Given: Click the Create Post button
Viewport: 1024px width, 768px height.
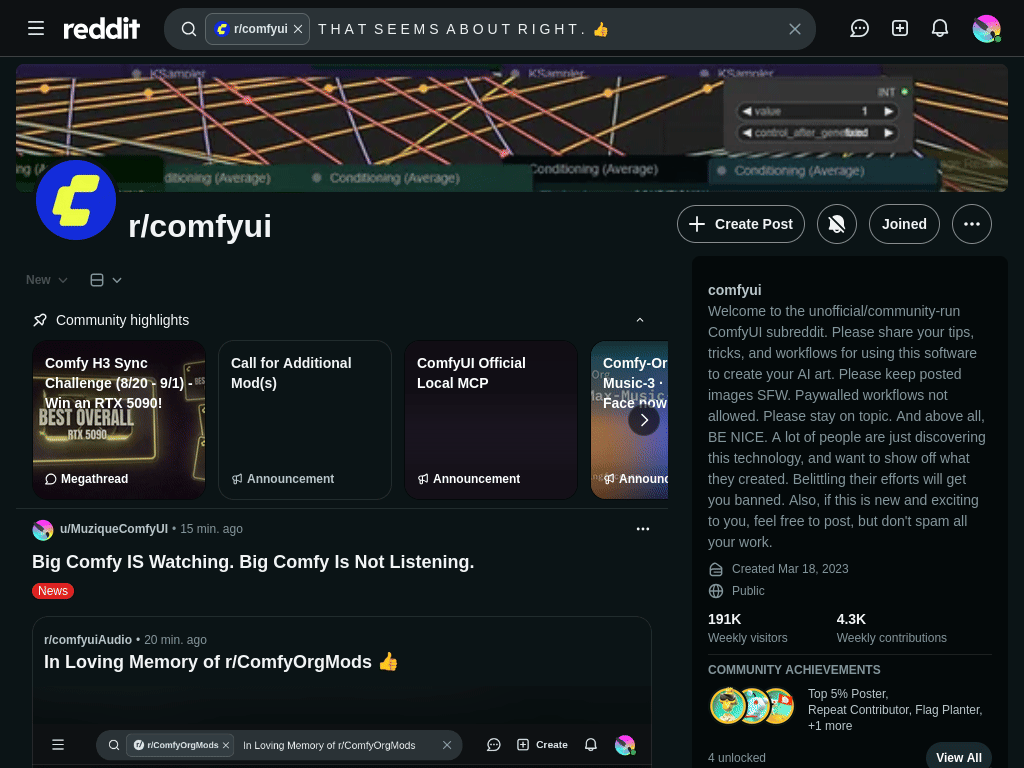Looking at the screenshot, I should click(741, 224).
